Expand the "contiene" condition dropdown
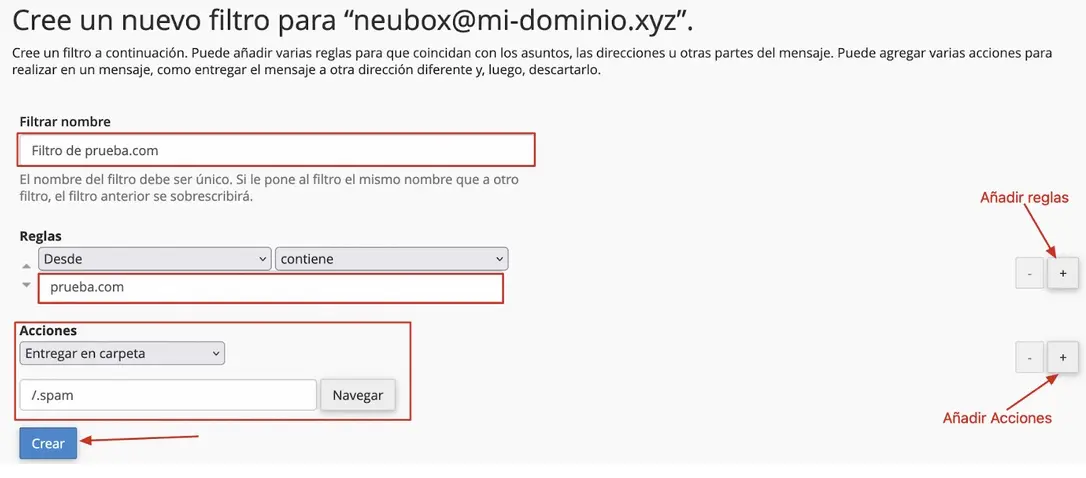Screen dimensions: 1086x478 [391, 259]
